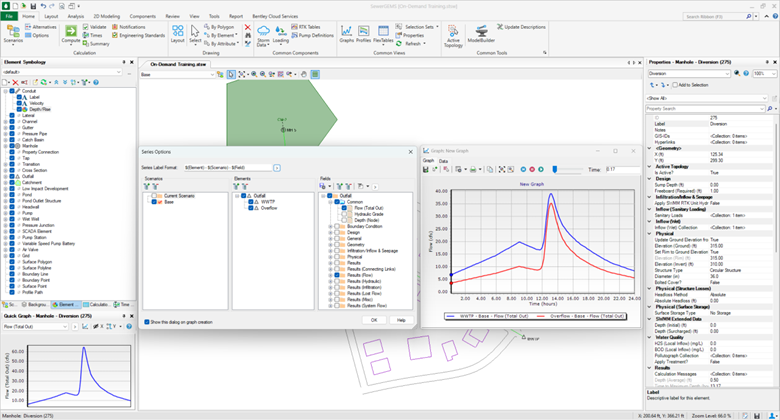Launch ModelBuilder from Common Tools
The image size is (780, 420).
481,33
